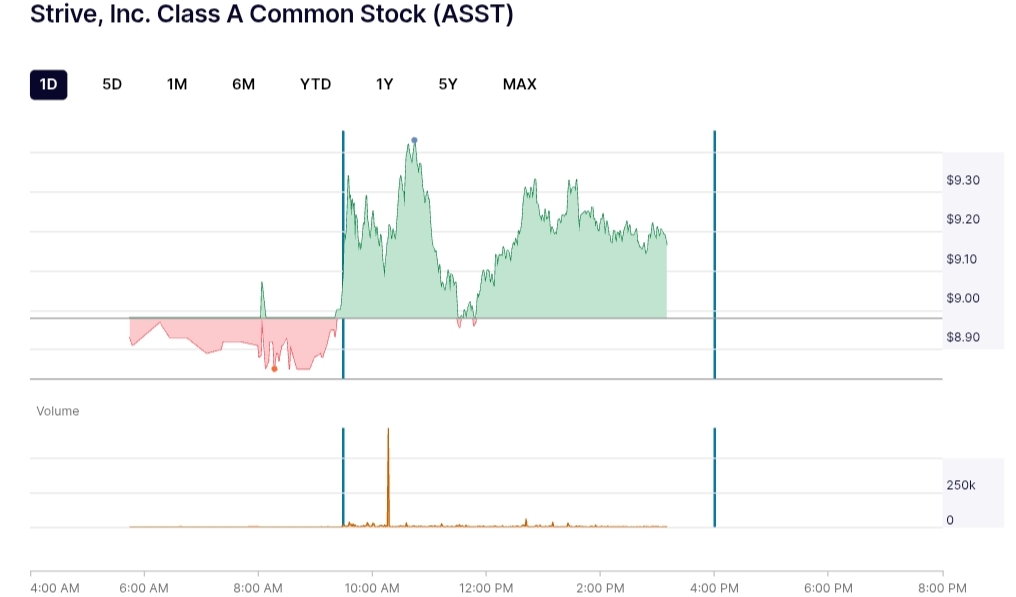
Task: Click the 4:00 PM time axis label
Action: click(x=714, y=588)
